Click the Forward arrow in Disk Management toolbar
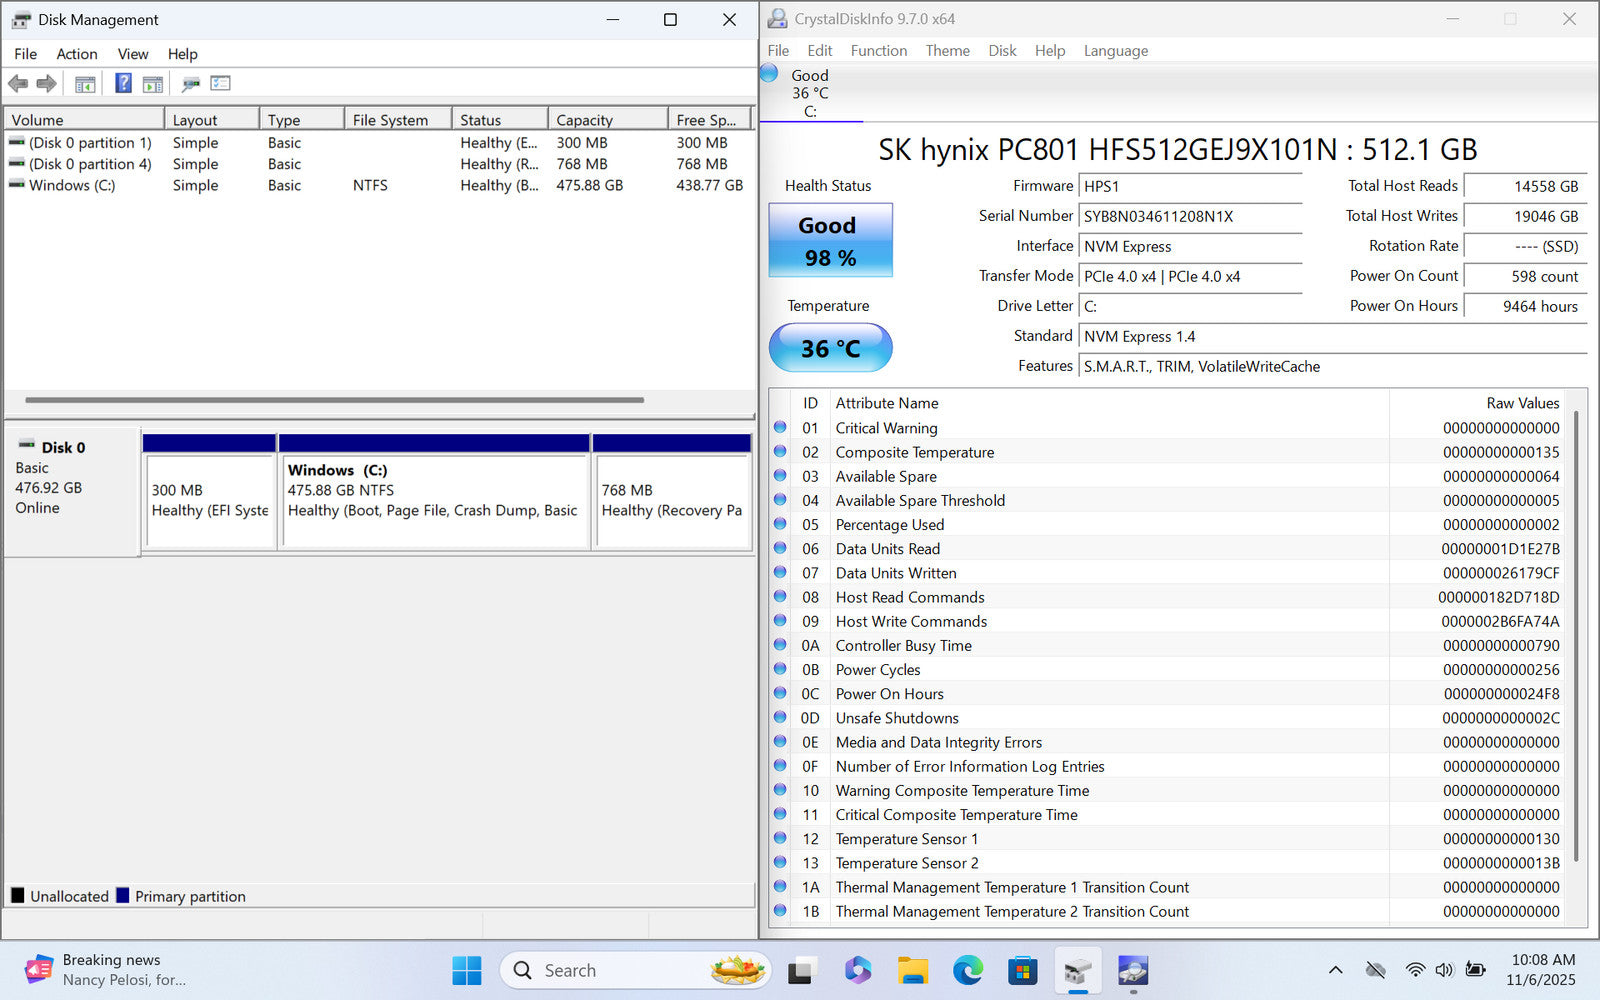Image resolution: width=1600 pixels, height=1000 pixels. click(x=46, y=84)
